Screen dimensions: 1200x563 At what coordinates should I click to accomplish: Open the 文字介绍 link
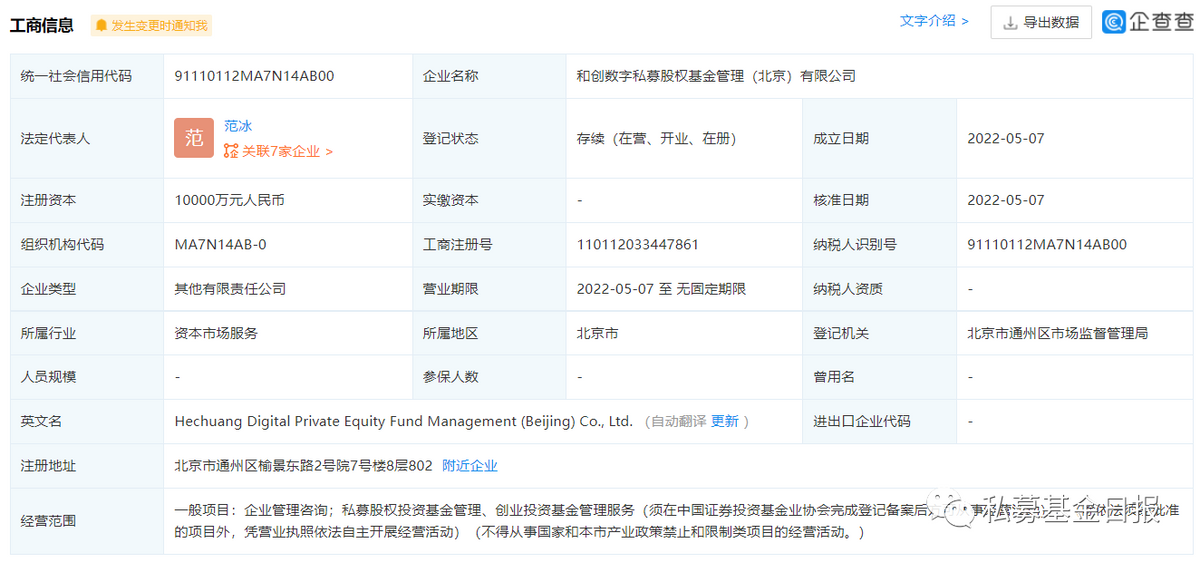point(934,21)
